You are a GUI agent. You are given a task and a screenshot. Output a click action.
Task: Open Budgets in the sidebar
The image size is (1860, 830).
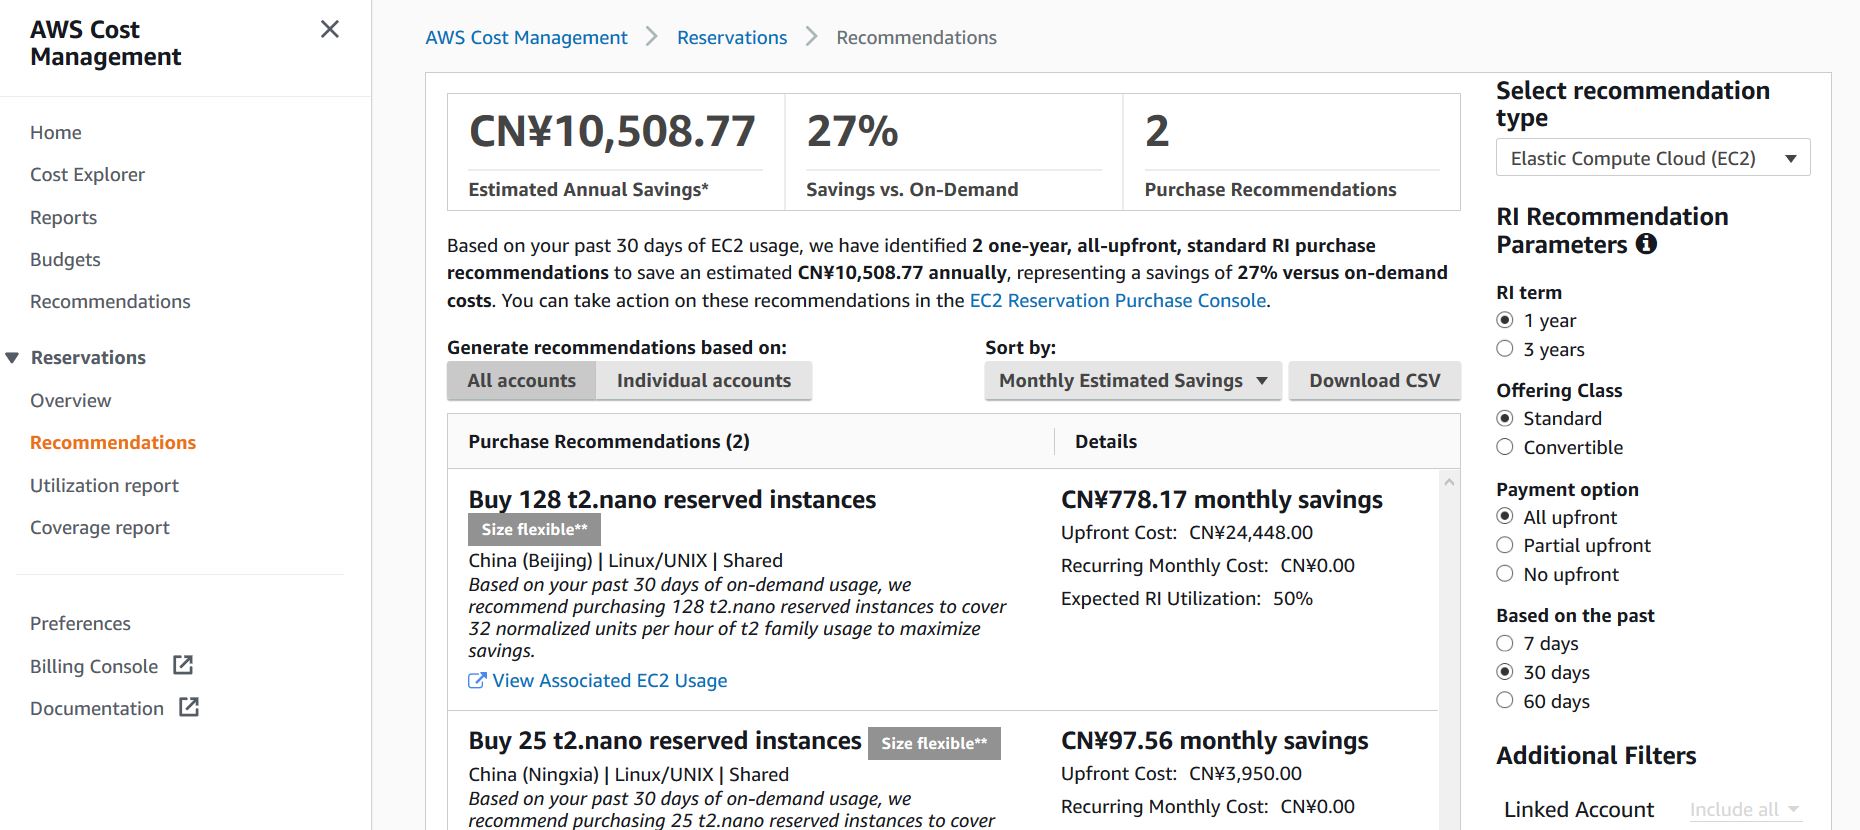65,259
